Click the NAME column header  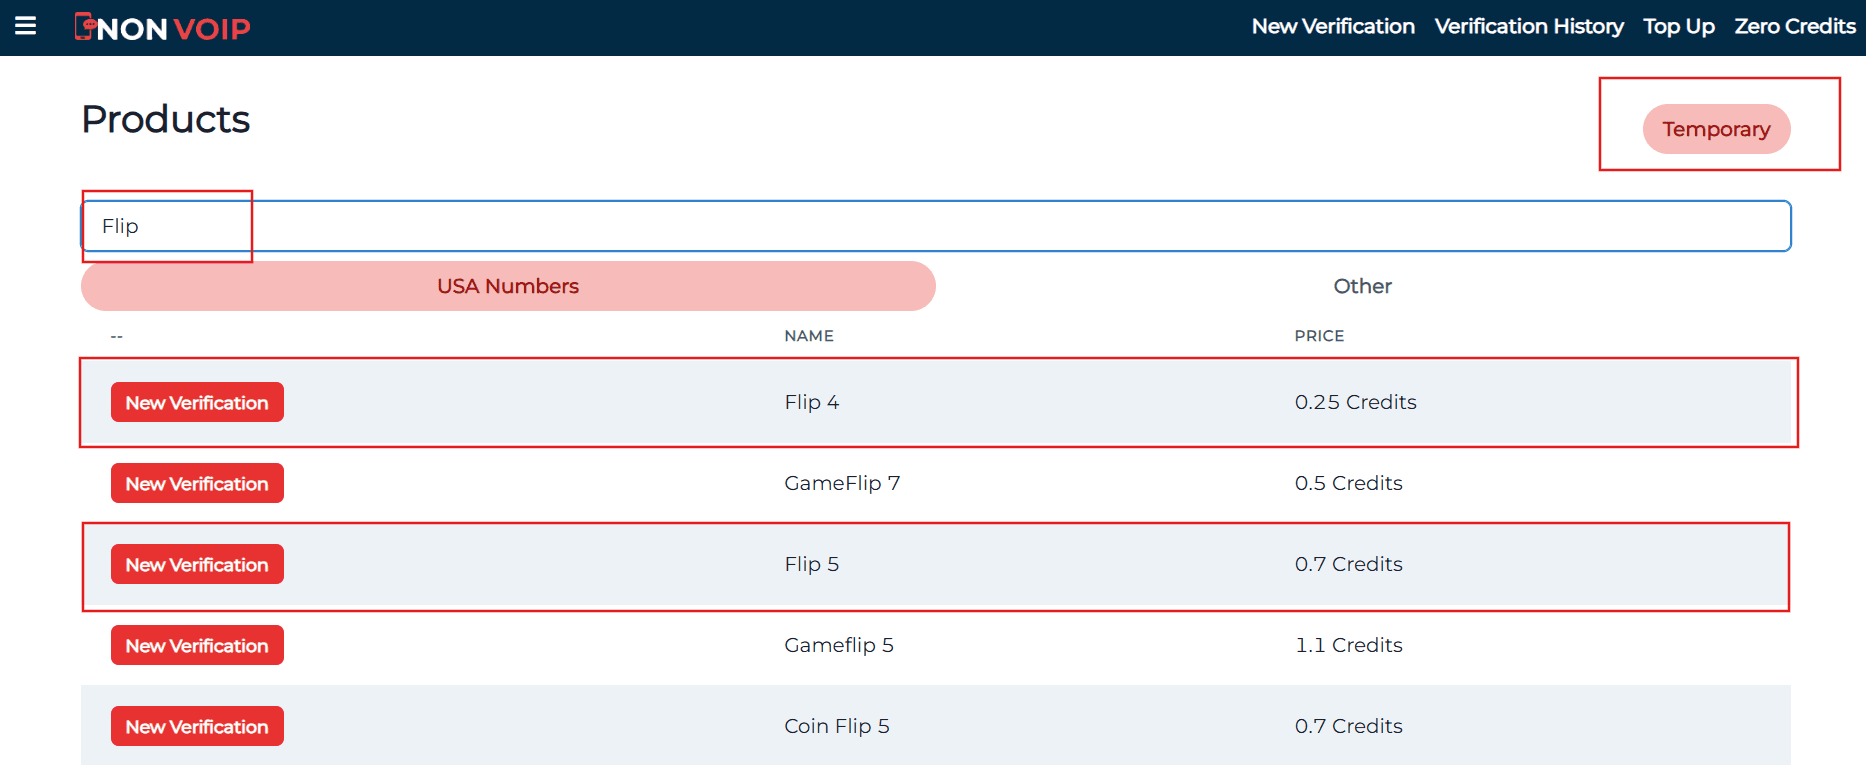(808, 336)
